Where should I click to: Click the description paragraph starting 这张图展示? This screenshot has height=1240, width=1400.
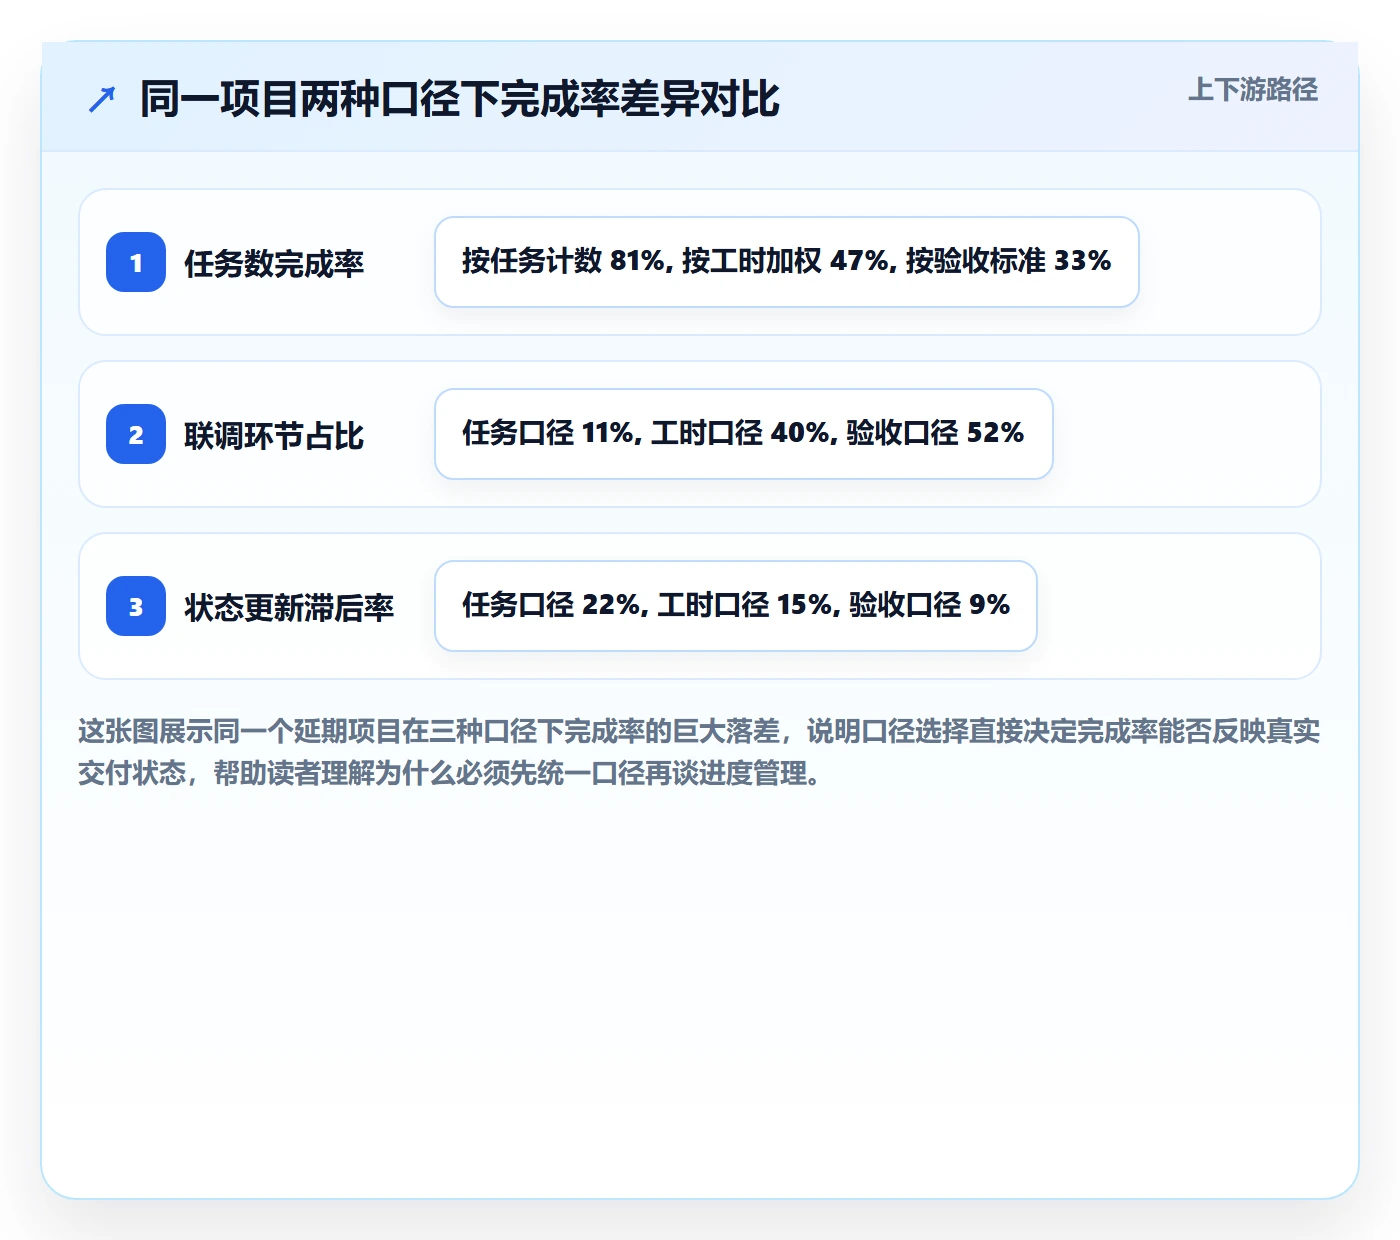(x=699, y=752)
